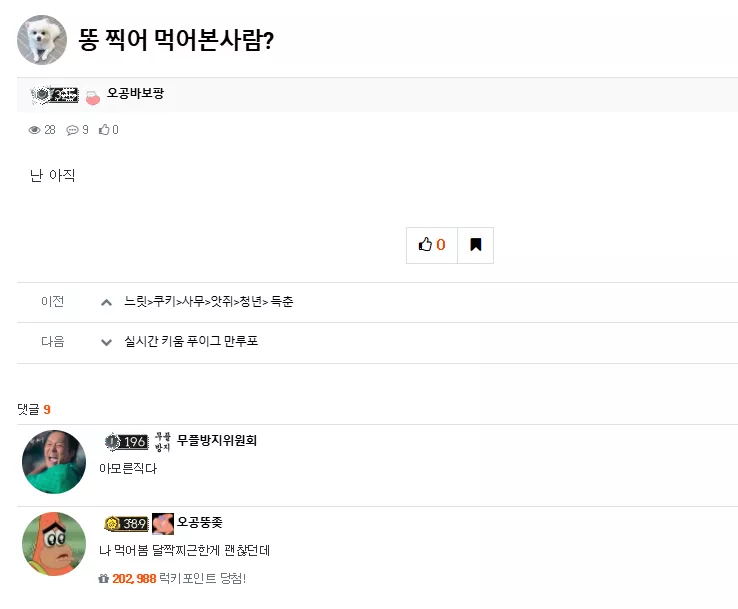Click the white dog profile picture
Viewport: 738px width, 609px height.
coord(42,40)
